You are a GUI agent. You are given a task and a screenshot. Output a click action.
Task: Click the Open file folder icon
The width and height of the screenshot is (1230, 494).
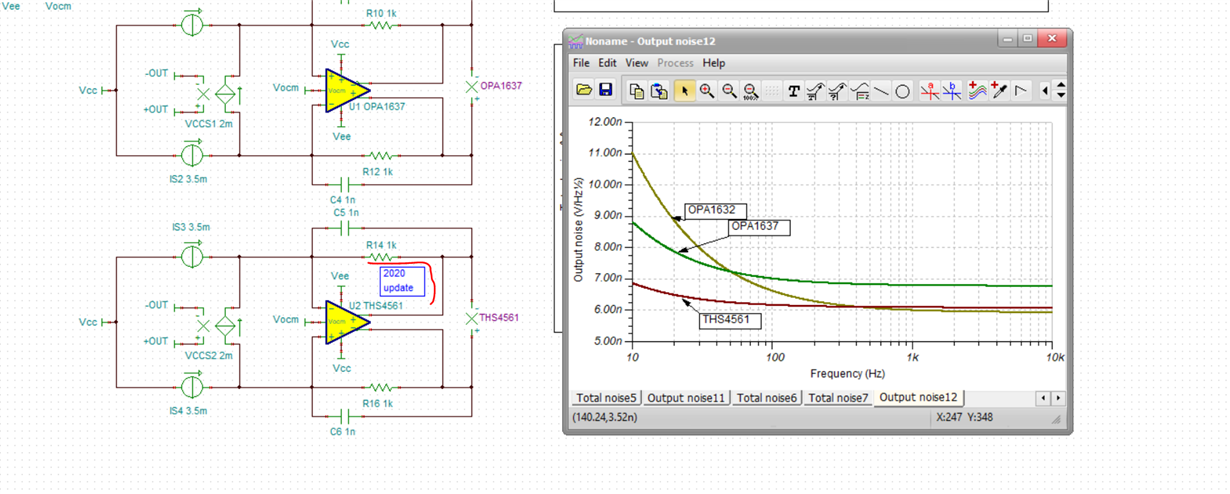(x=584, y=90)
